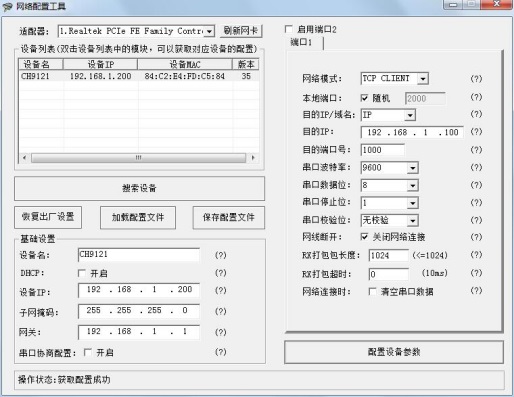
Task: Click the 目的IP 192.168.1.100 field
Action: [412, 132]
